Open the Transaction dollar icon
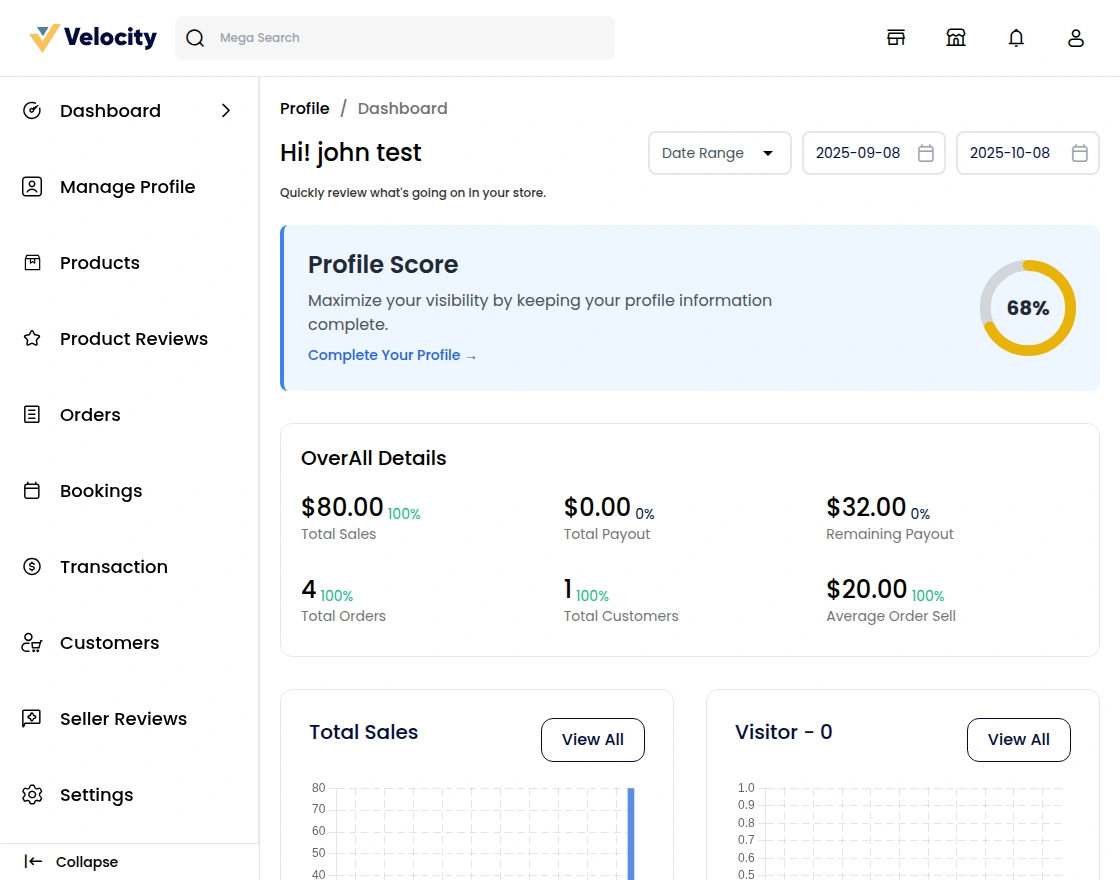This screenshot has width=1120, height=880. [31, 566]
